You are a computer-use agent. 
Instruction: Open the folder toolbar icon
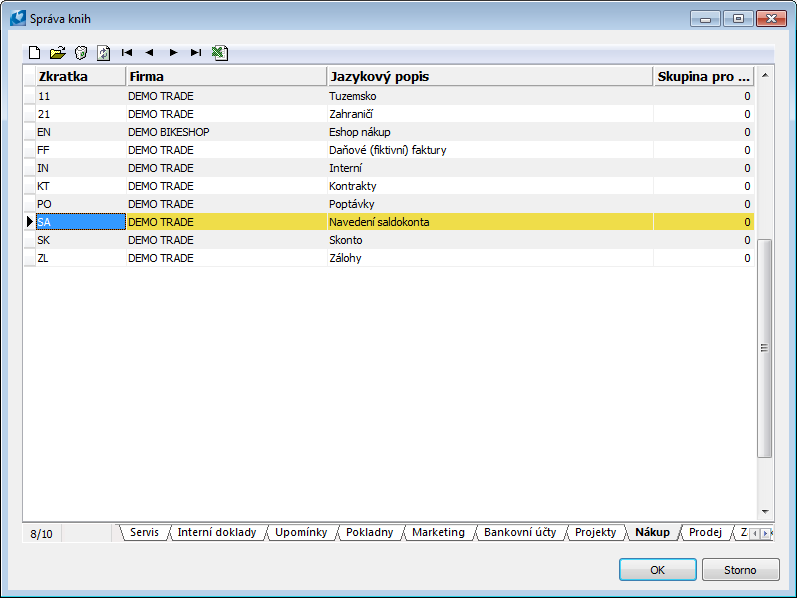tap(57, 52)
